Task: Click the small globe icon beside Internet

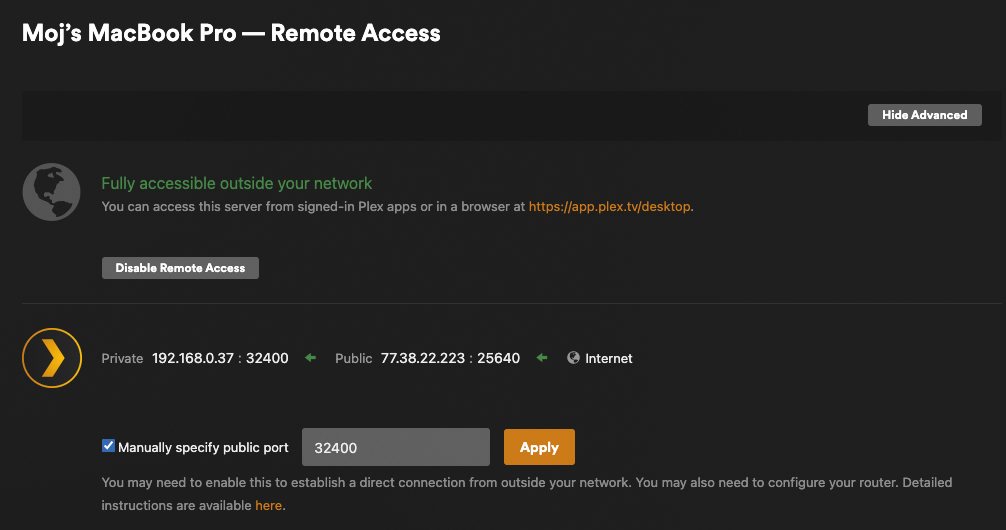Action: 574,357
